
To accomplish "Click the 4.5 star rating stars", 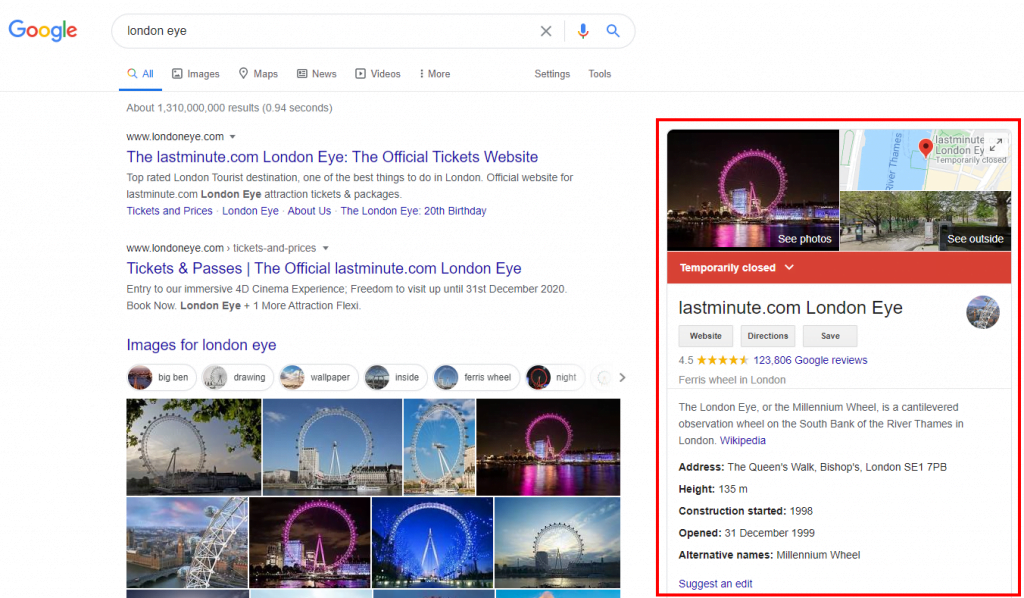I will pyautogui.click(x=722, y=359).
